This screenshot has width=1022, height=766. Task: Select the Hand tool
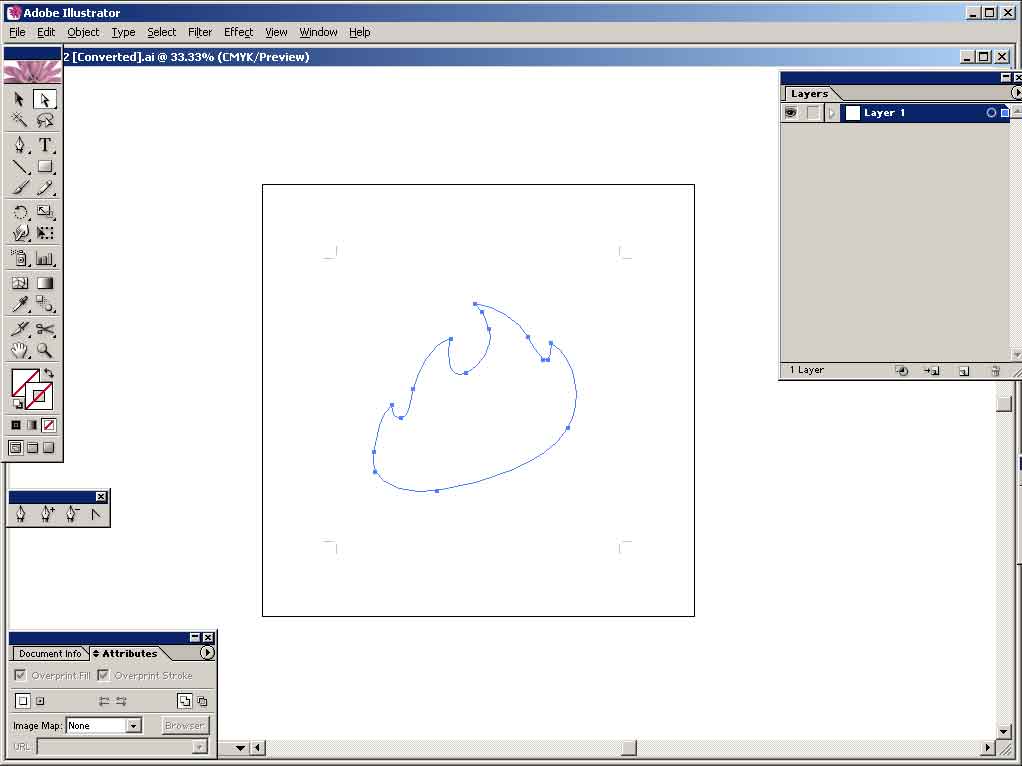[x=19, y=351]
